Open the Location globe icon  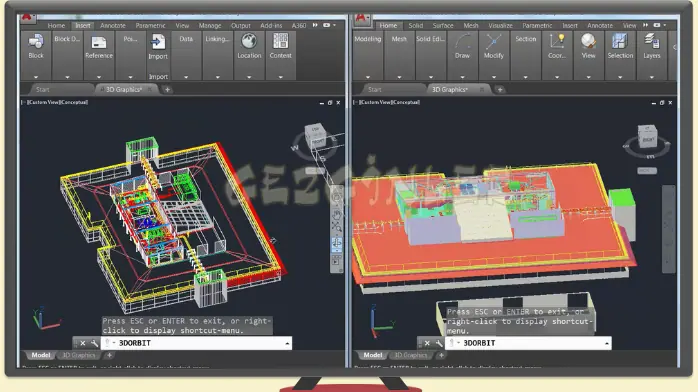[x=249, y=41]
